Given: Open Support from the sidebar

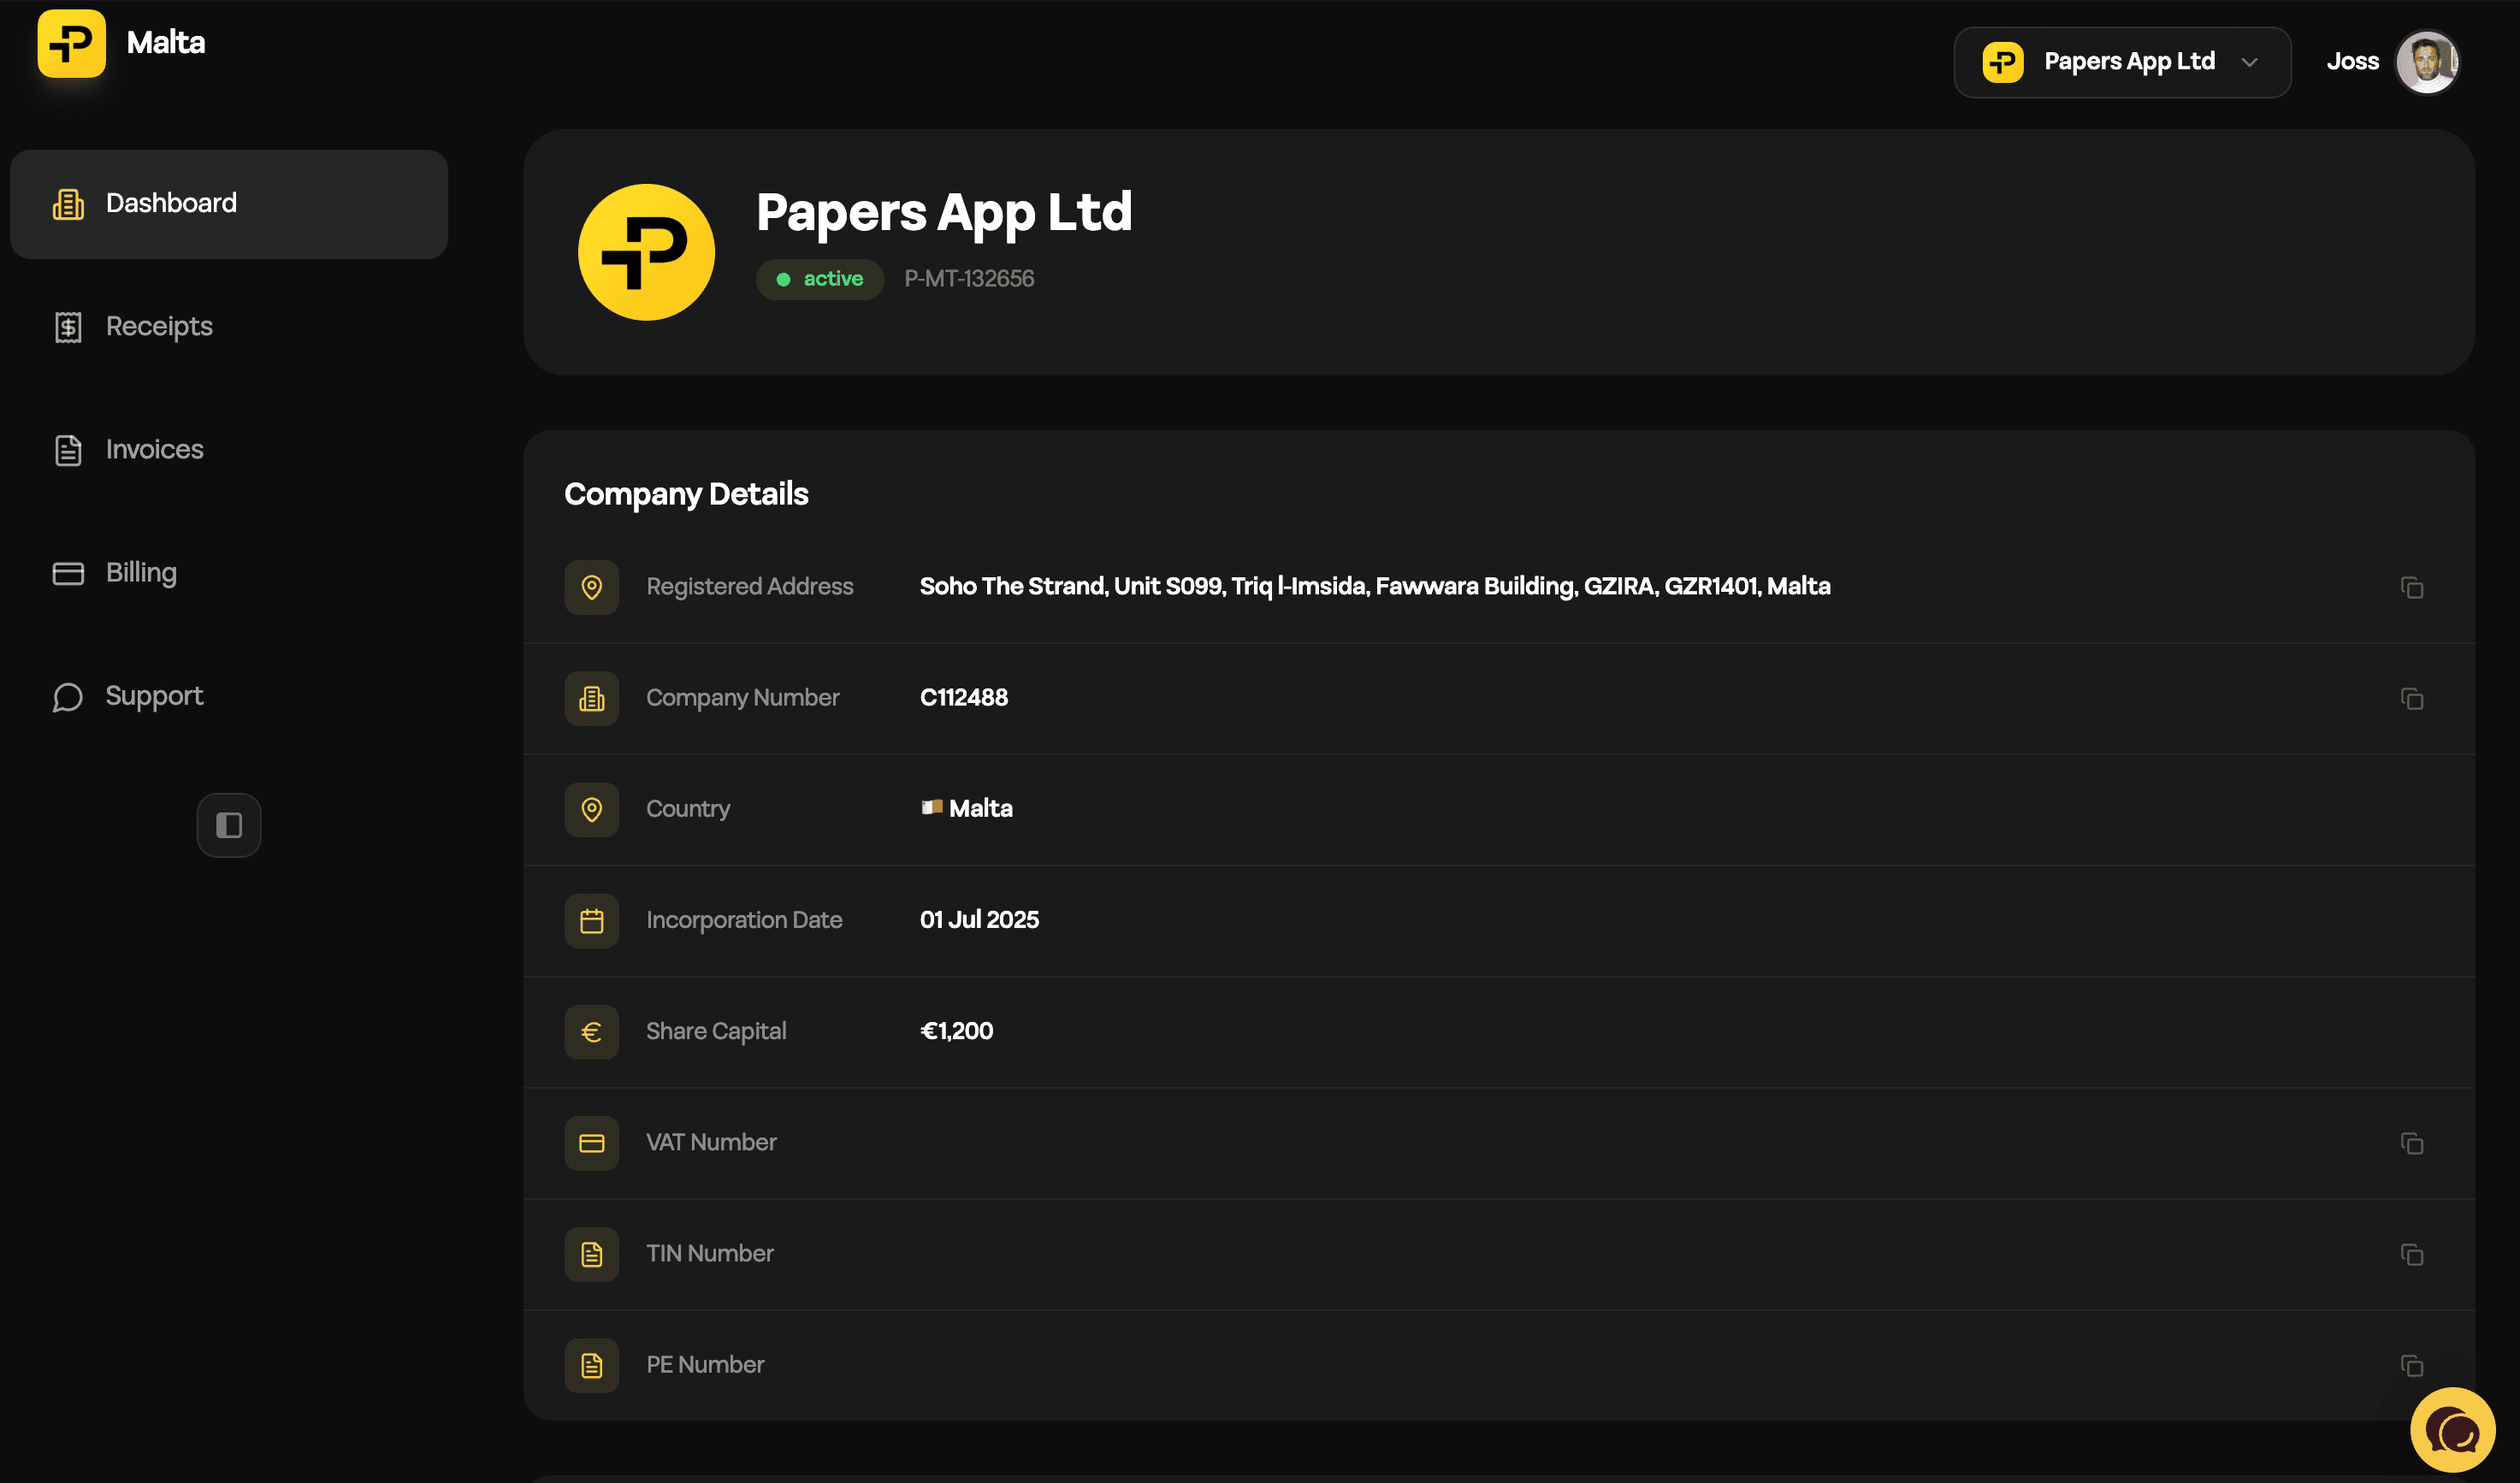Looking at the screenshot, I should point(153,696).
